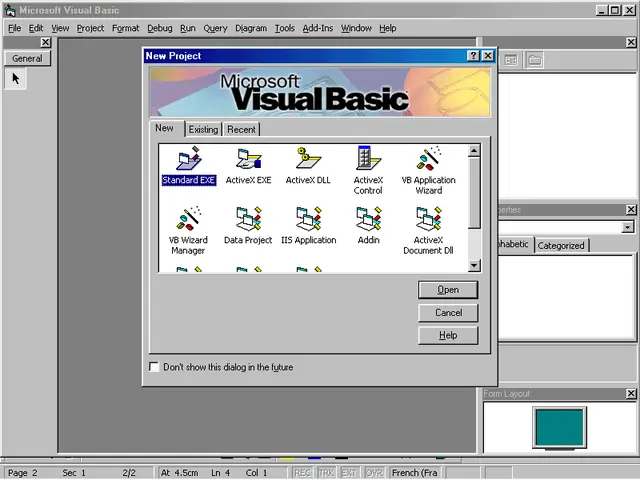The width and height of the screenshot is (640, 480).
Task: Open the Diagram menu
Action: 251,28
